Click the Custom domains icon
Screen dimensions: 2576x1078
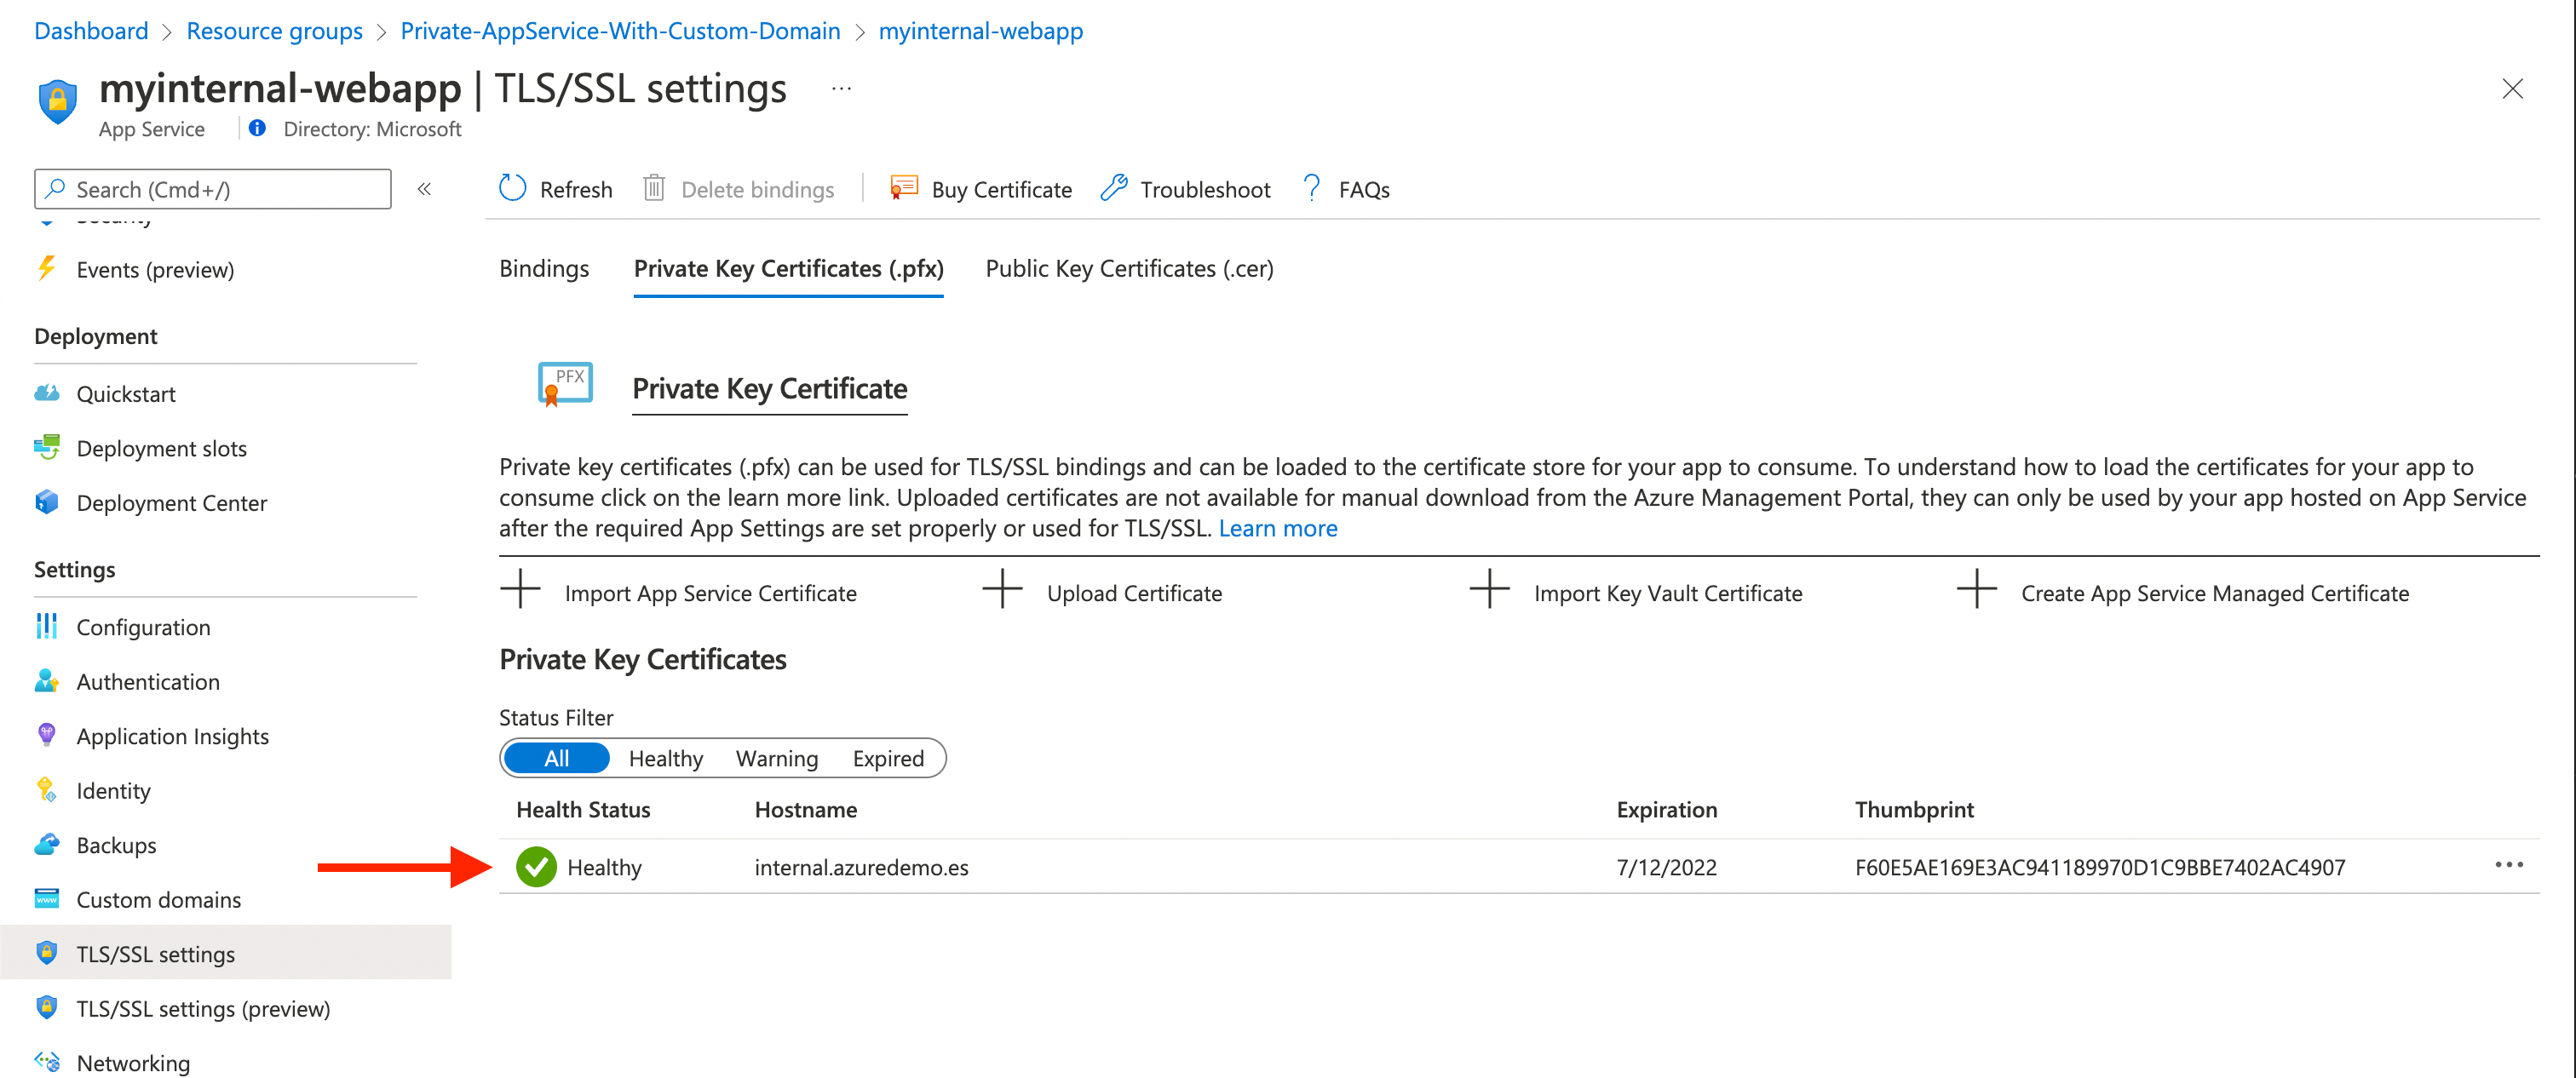tap(46, 899)
